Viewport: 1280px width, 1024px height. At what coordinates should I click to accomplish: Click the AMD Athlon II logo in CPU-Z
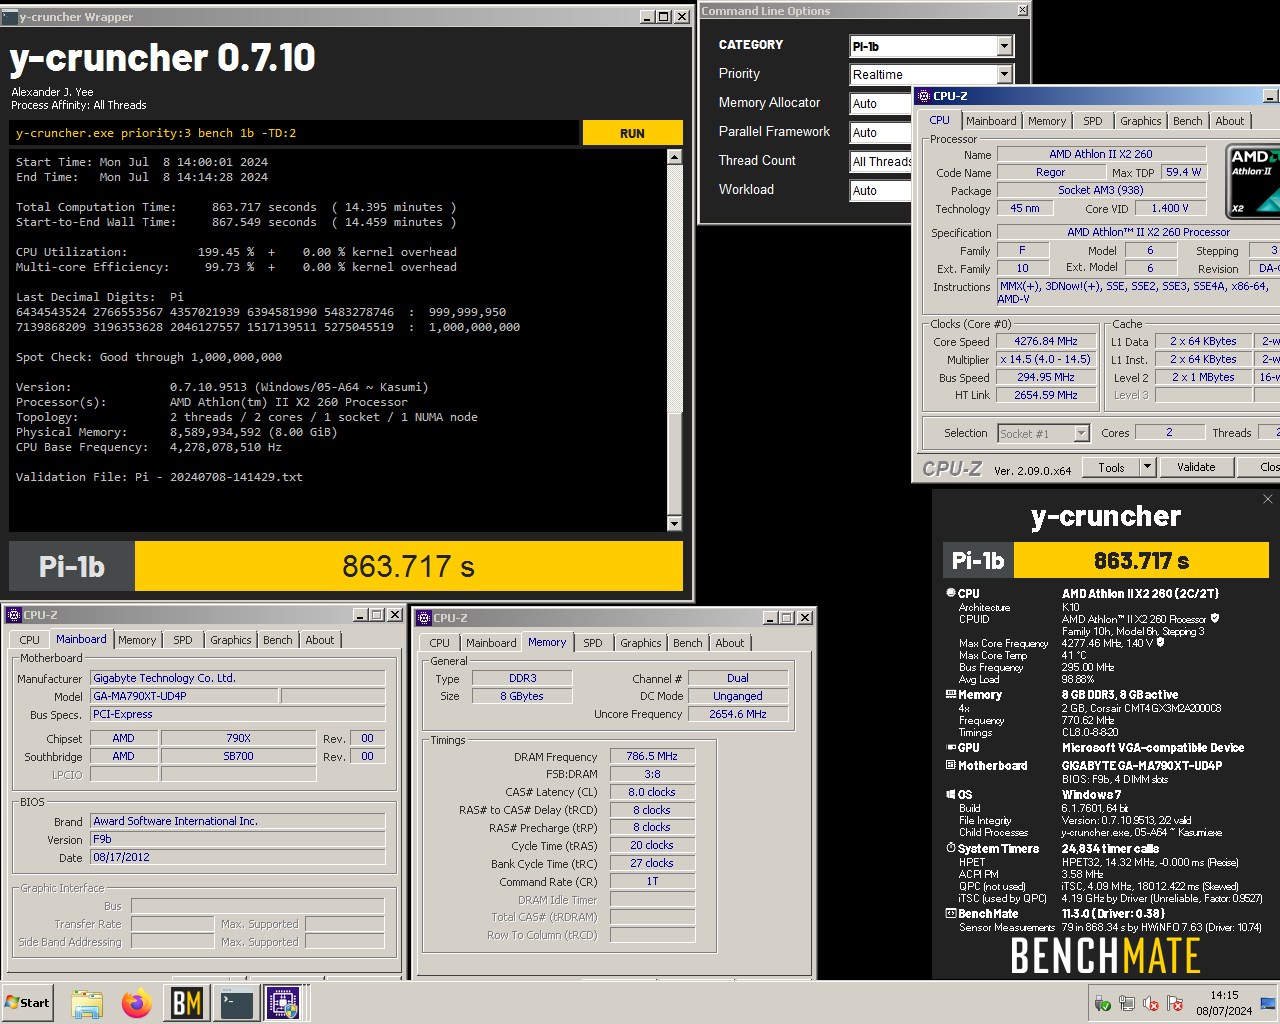(x=1253, y=181)
